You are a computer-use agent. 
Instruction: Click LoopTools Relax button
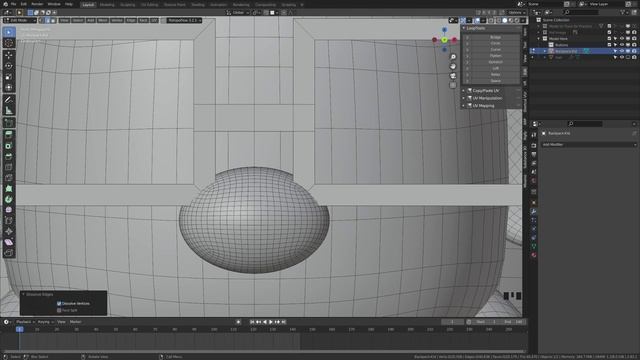click(496, 75)
